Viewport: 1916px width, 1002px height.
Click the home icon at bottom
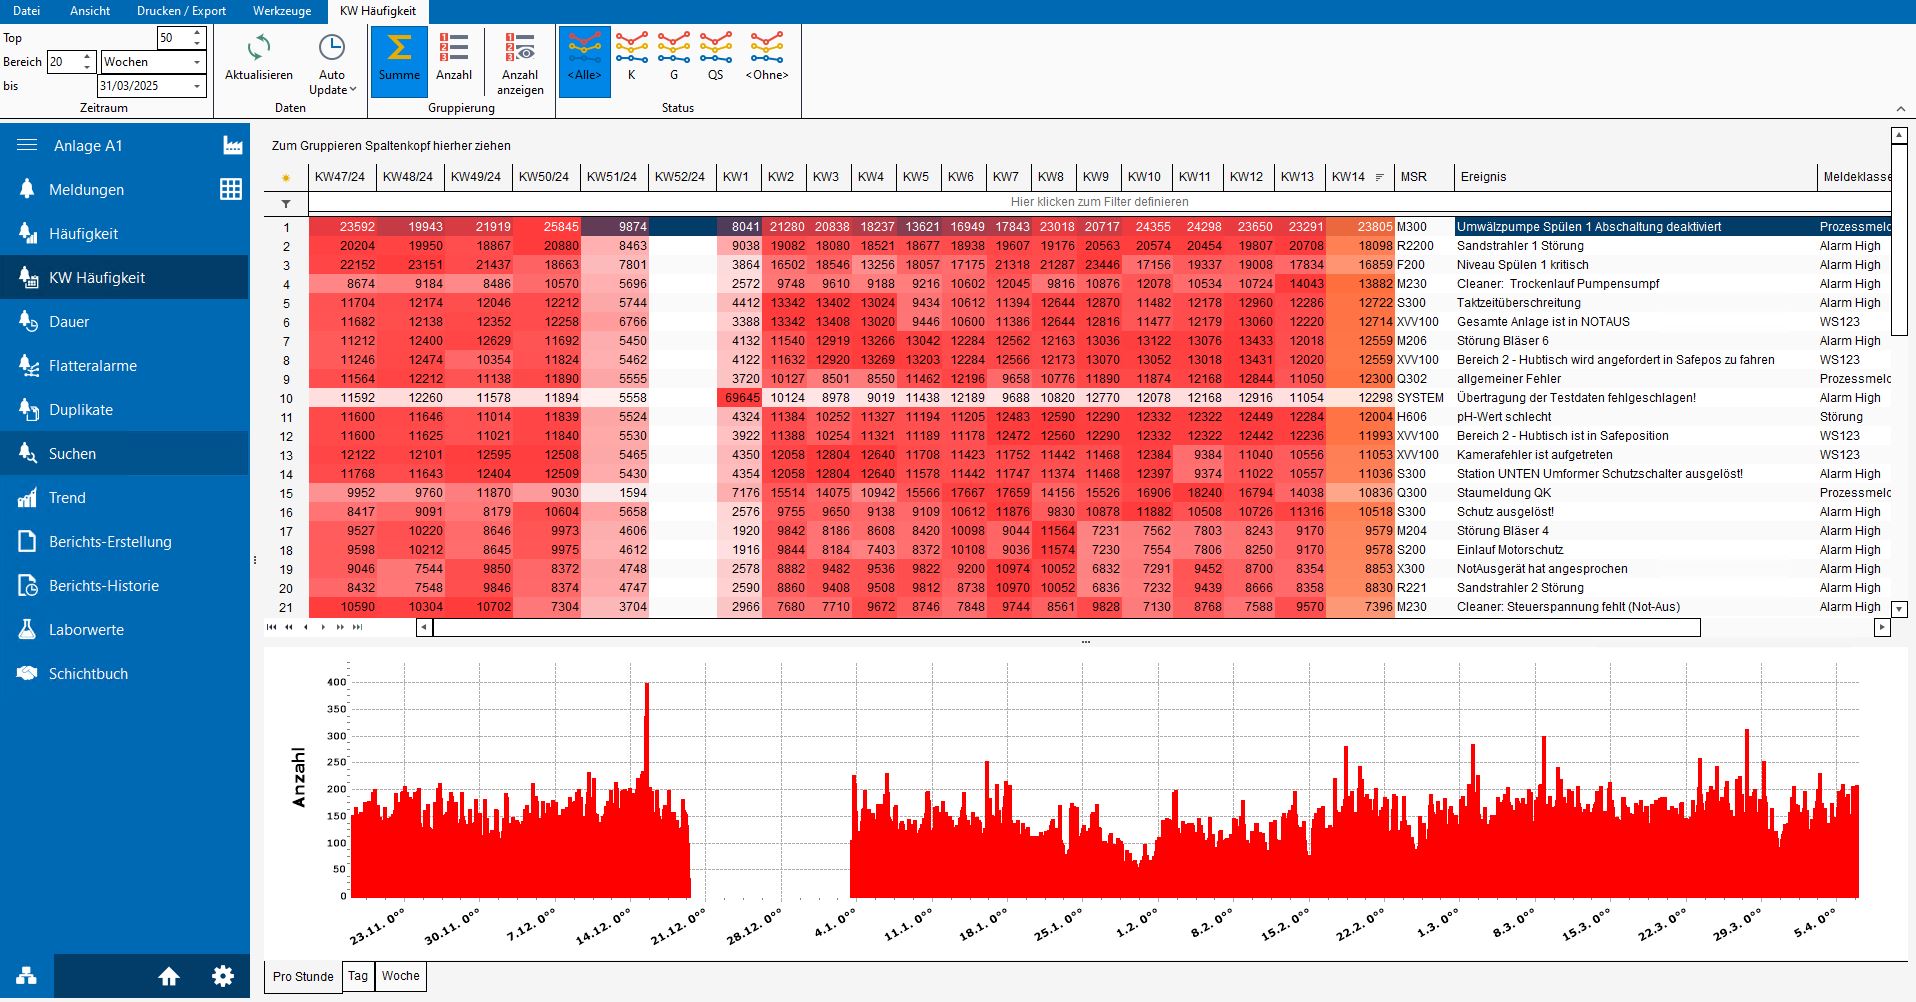point(169,976)
